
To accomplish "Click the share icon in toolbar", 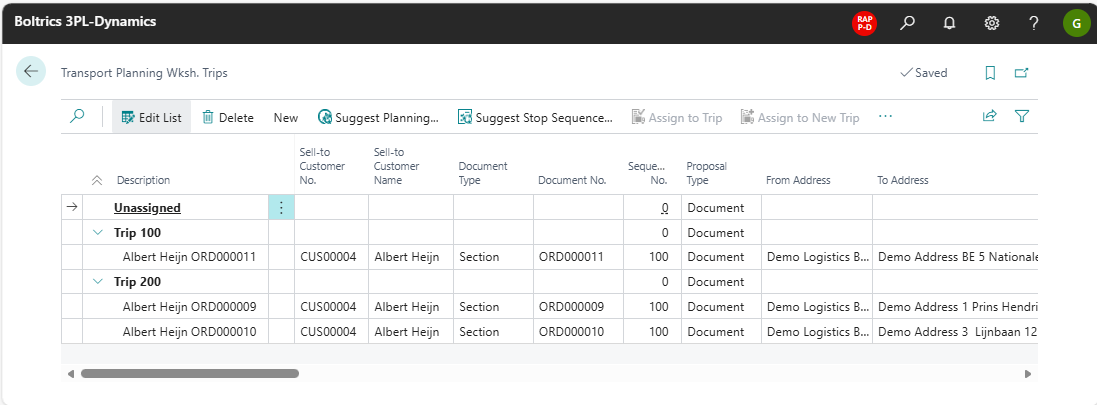I will [989, 117].
